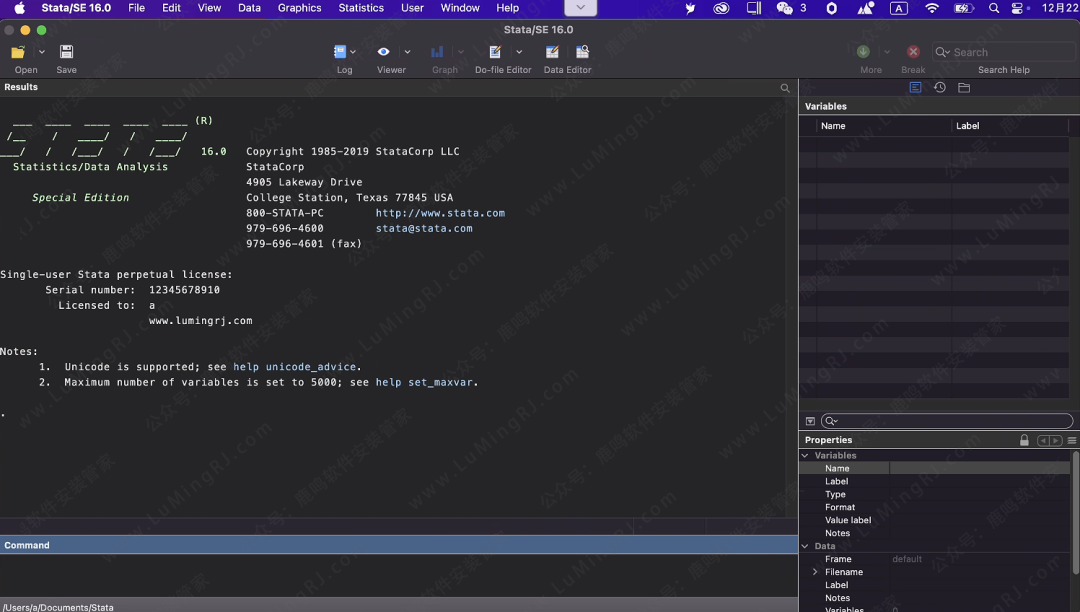Image resolution: width=1080 pixels, height=612 pixels.
Task: Open the Viewer with the eye icon
Action: (383, 52)
